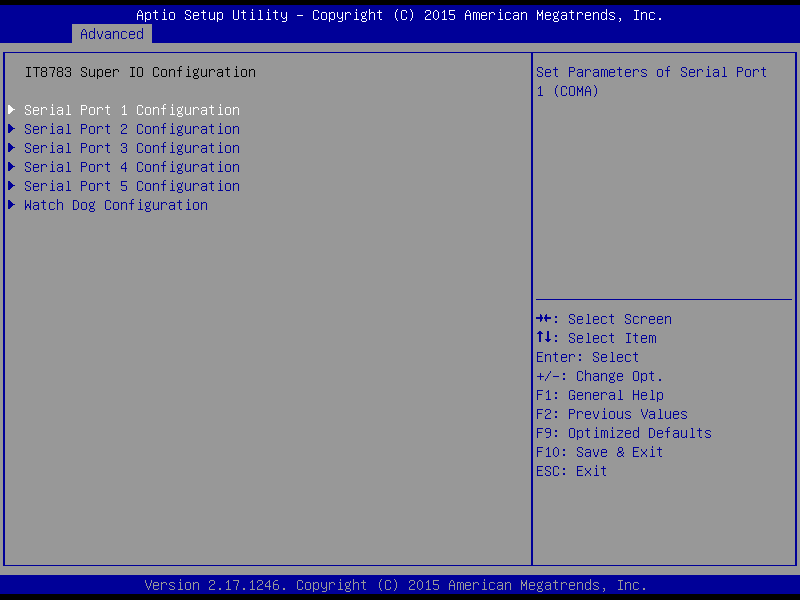Click the Serial Port 1 (COMA) help description

(x=651, y=82)
